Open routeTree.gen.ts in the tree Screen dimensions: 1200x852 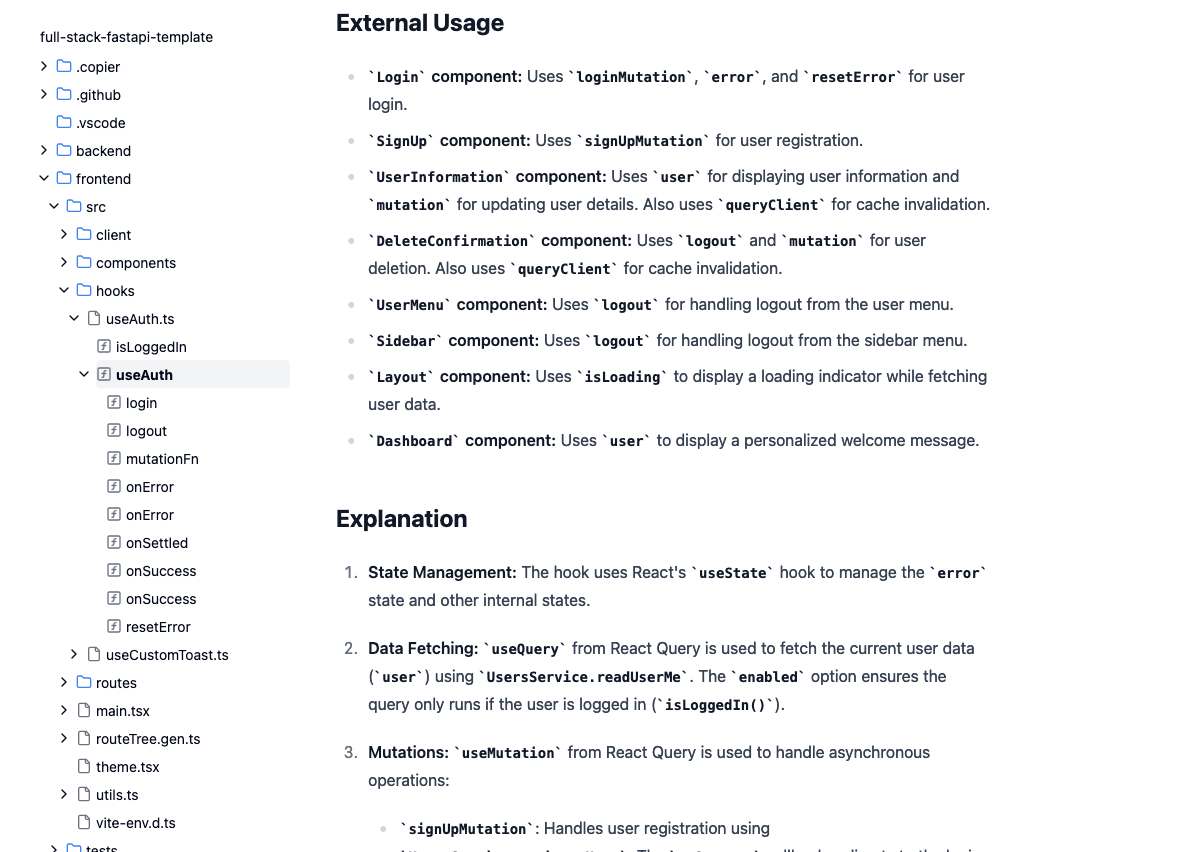[x=147, y=739]
